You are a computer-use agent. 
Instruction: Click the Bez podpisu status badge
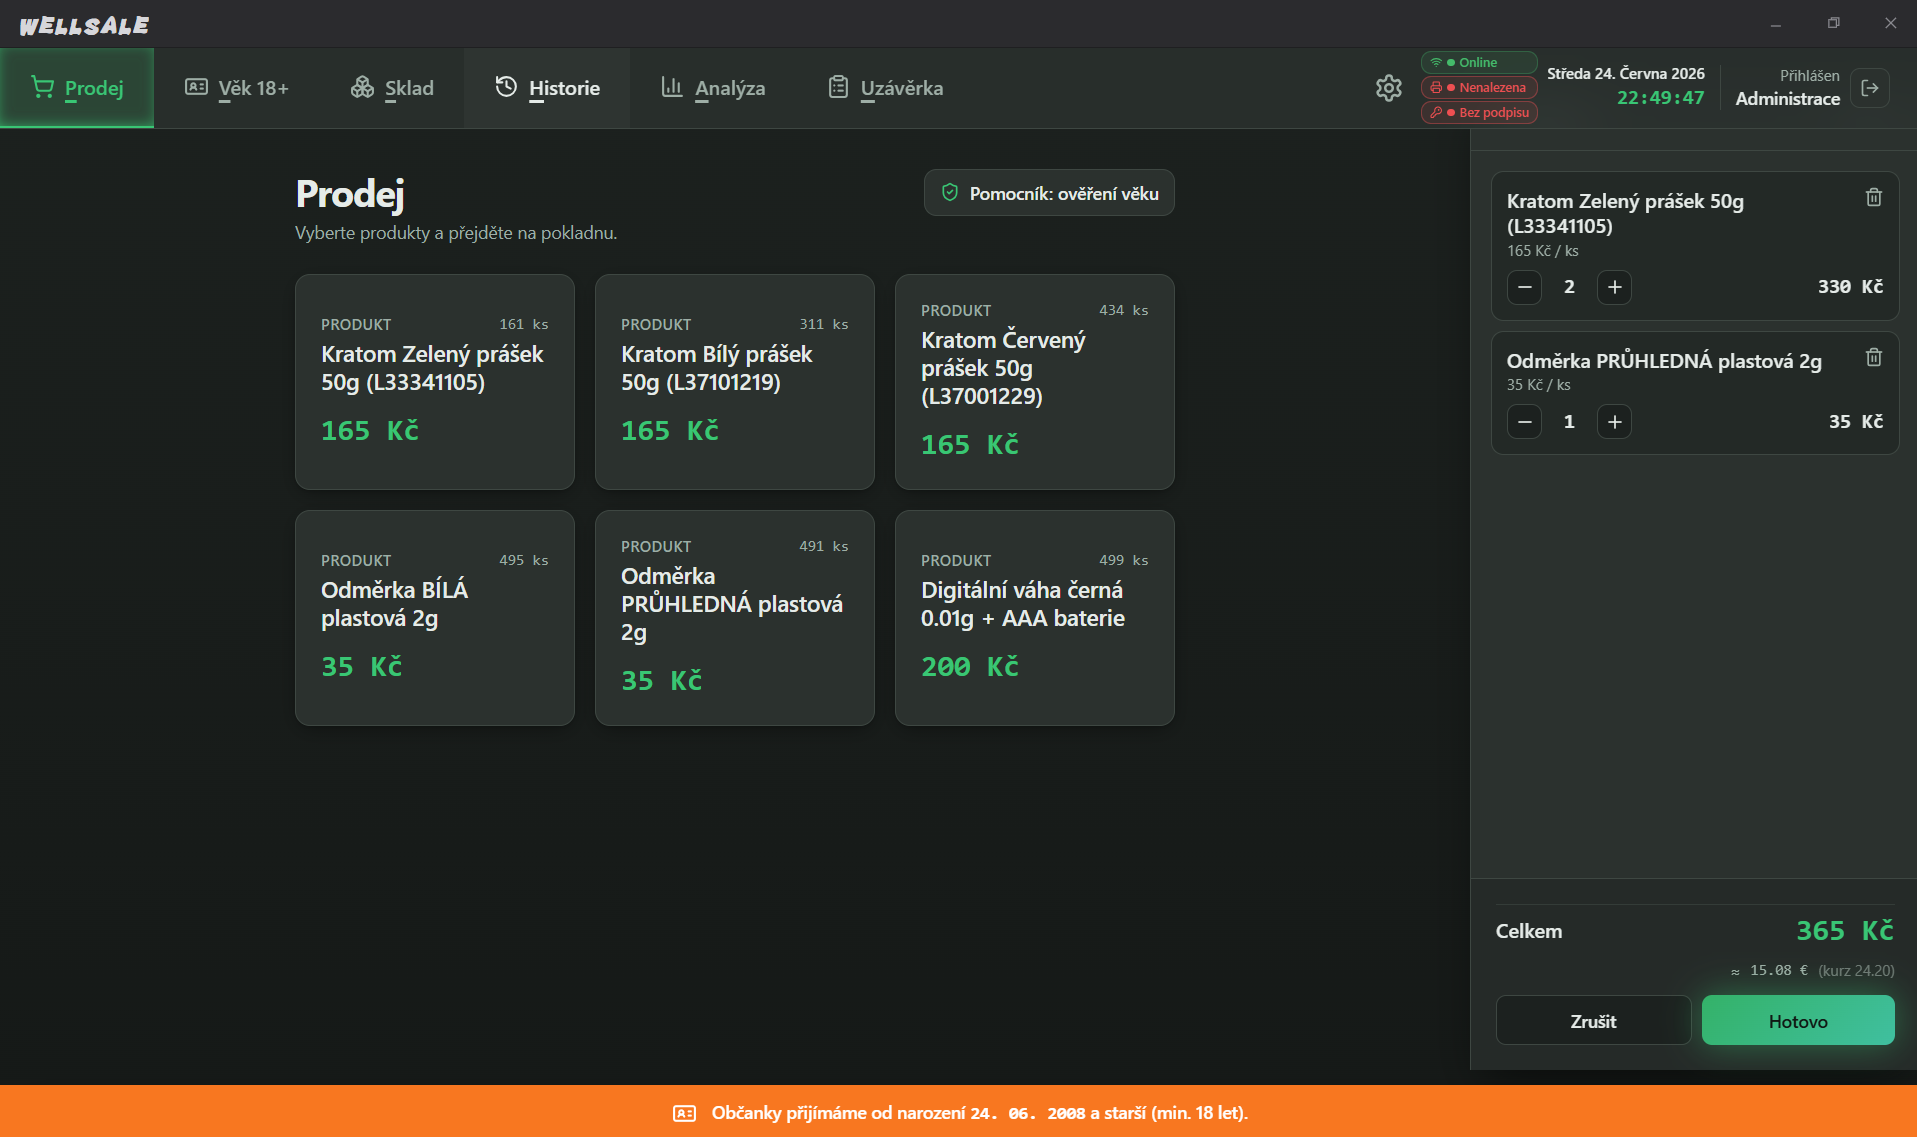(x=1479, y=112)
